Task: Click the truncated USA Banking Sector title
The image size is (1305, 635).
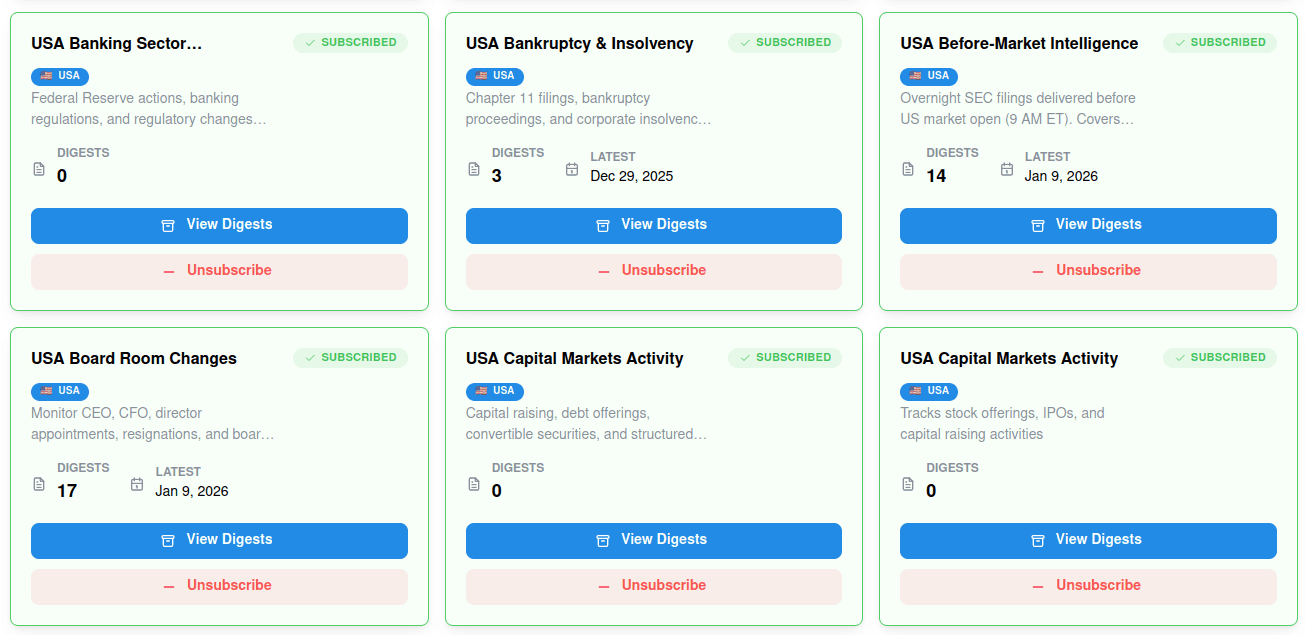Action: (x=116, y=44)
